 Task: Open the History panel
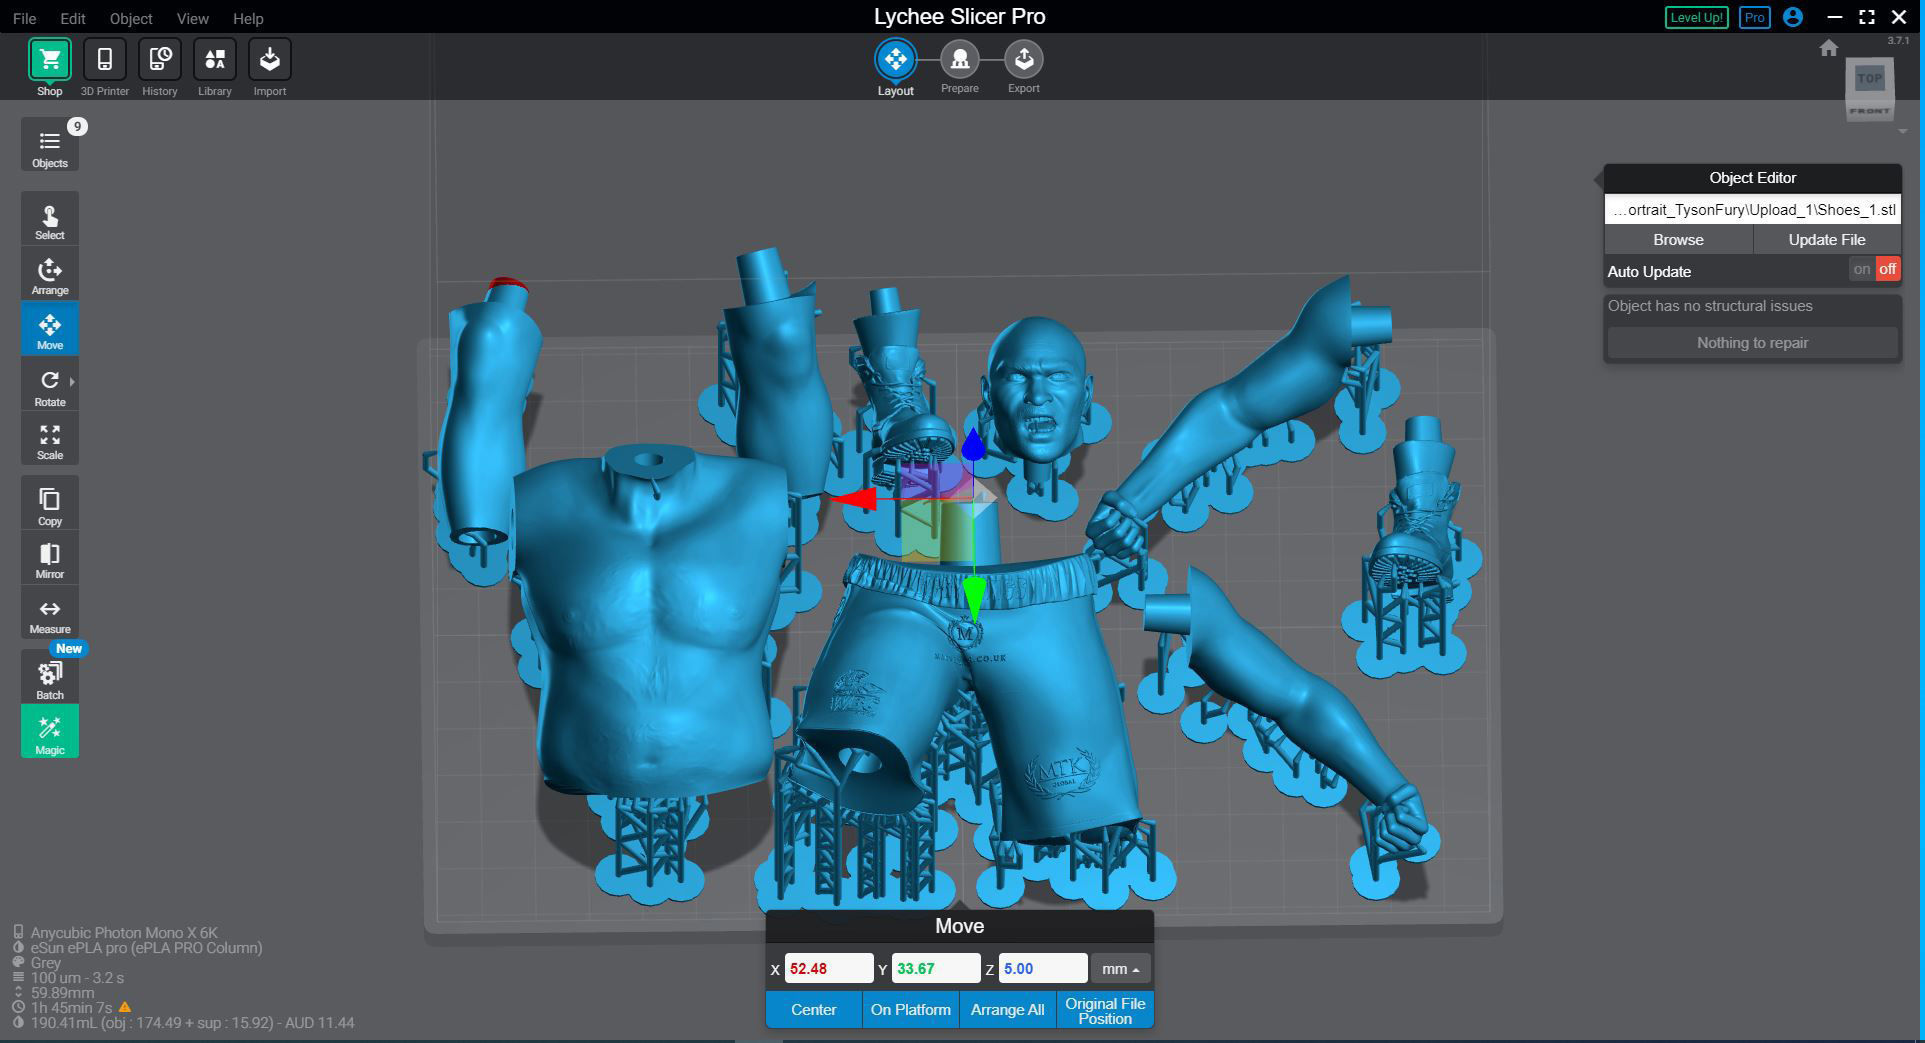click(159, 60)
